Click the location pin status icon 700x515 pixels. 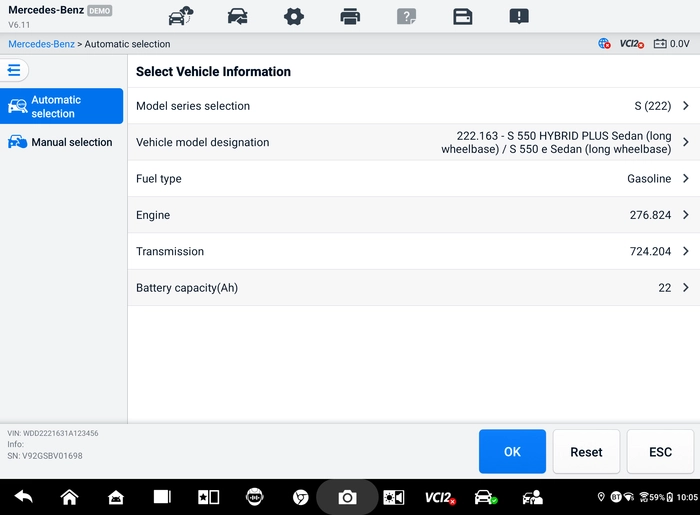coord(601,497)
